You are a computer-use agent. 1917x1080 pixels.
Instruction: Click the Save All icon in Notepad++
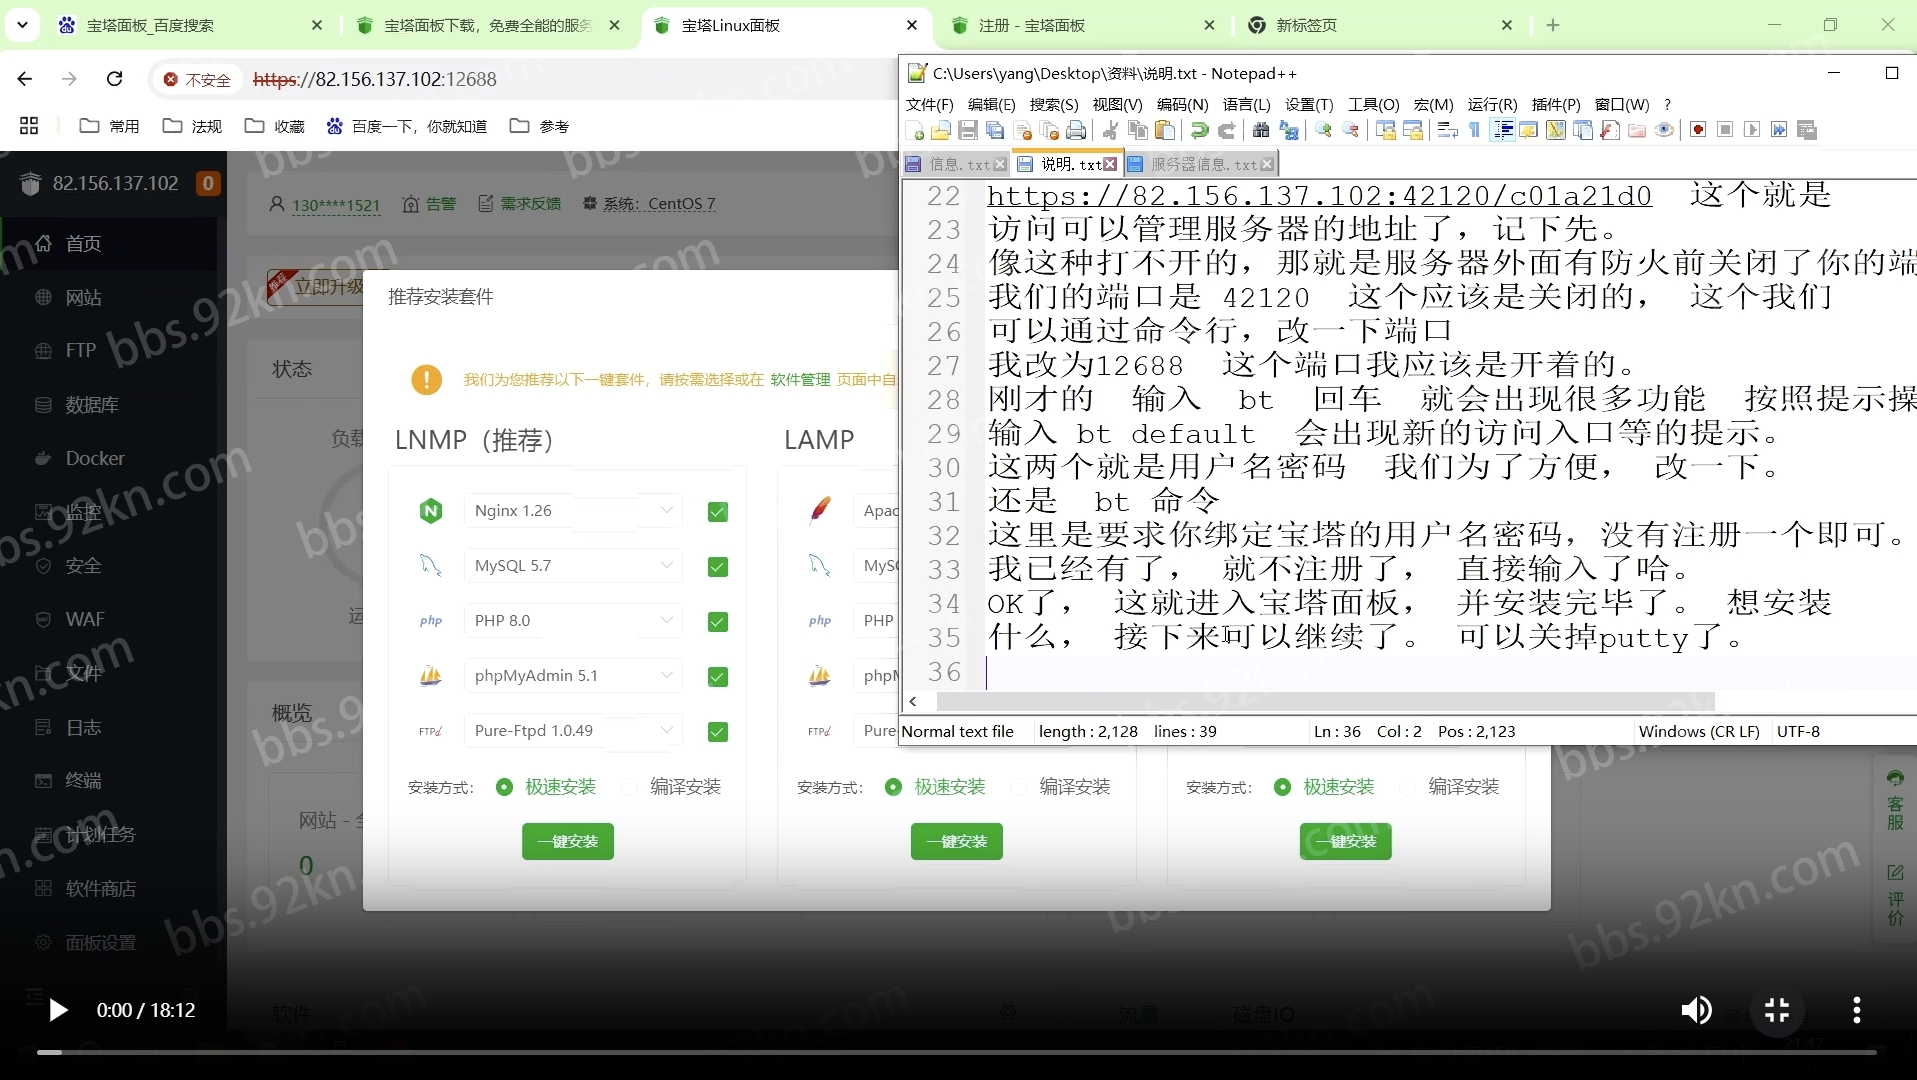(995, 130)
